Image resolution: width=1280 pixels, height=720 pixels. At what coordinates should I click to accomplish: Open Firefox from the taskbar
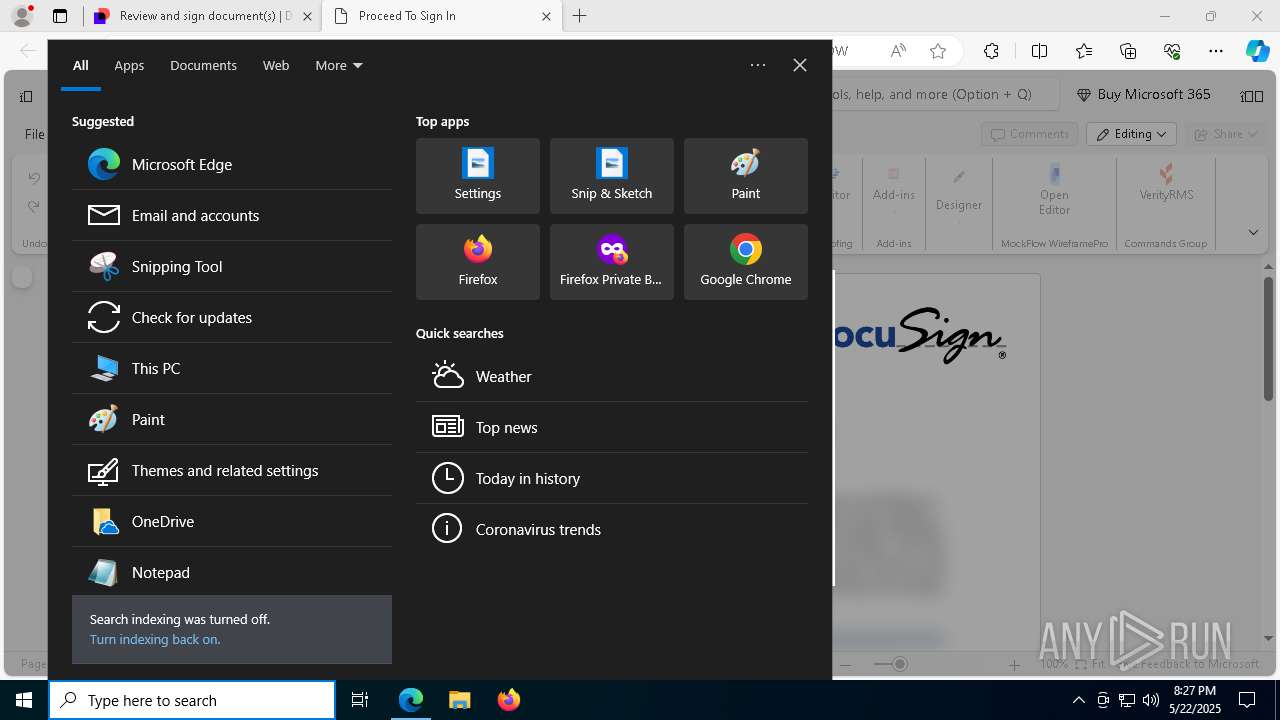pos(508,700)
